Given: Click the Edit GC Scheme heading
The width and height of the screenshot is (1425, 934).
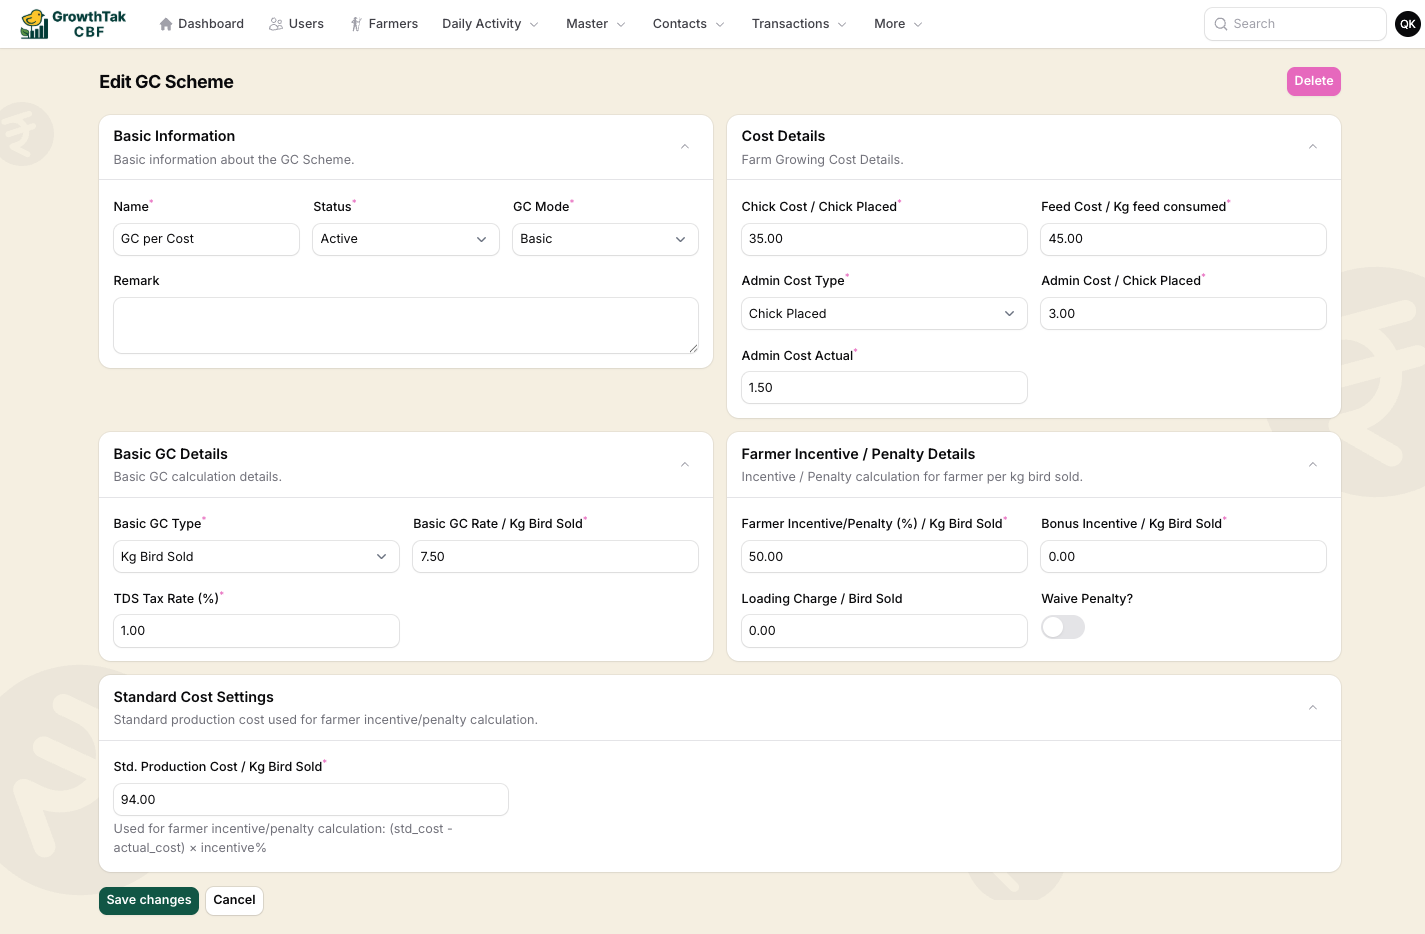Looking at the screenshot, I should point(166,82).
